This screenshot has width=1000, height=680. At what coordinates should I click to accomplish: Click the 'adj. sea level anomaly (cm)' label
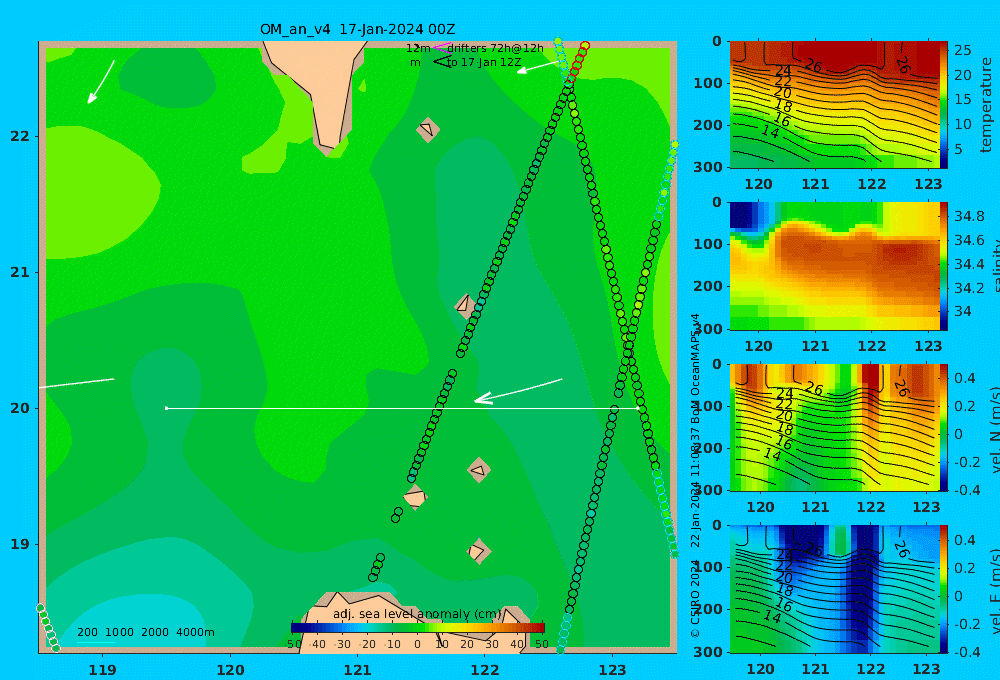[x=417, y=614]
